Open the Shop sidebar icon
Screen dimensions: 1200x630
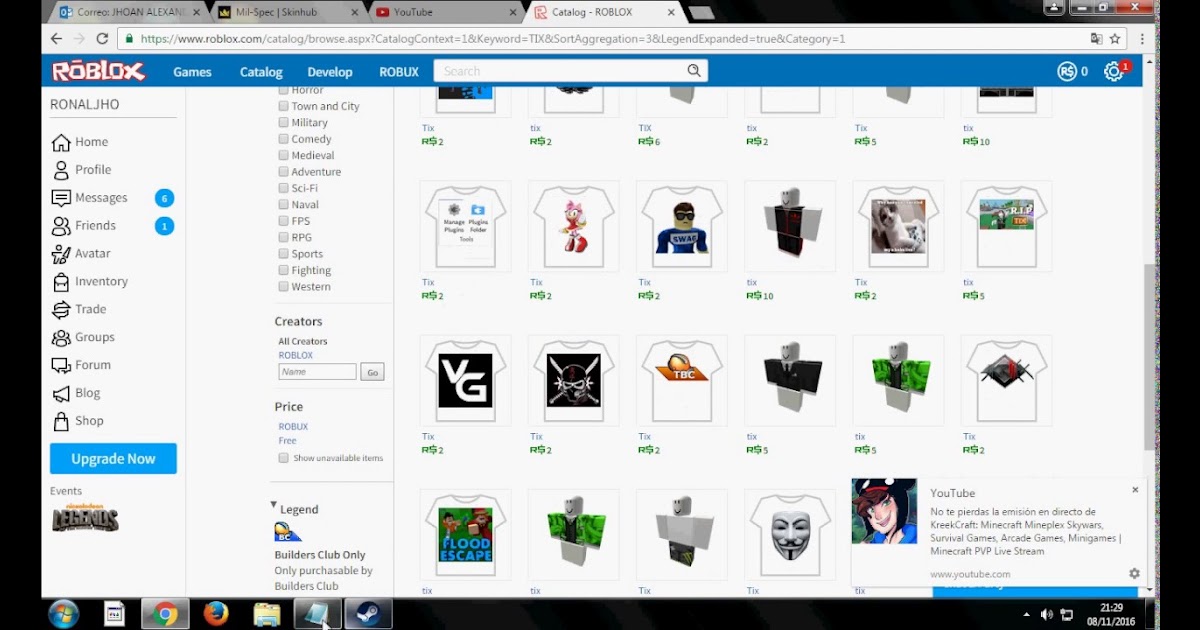click(x=61, y=421)
